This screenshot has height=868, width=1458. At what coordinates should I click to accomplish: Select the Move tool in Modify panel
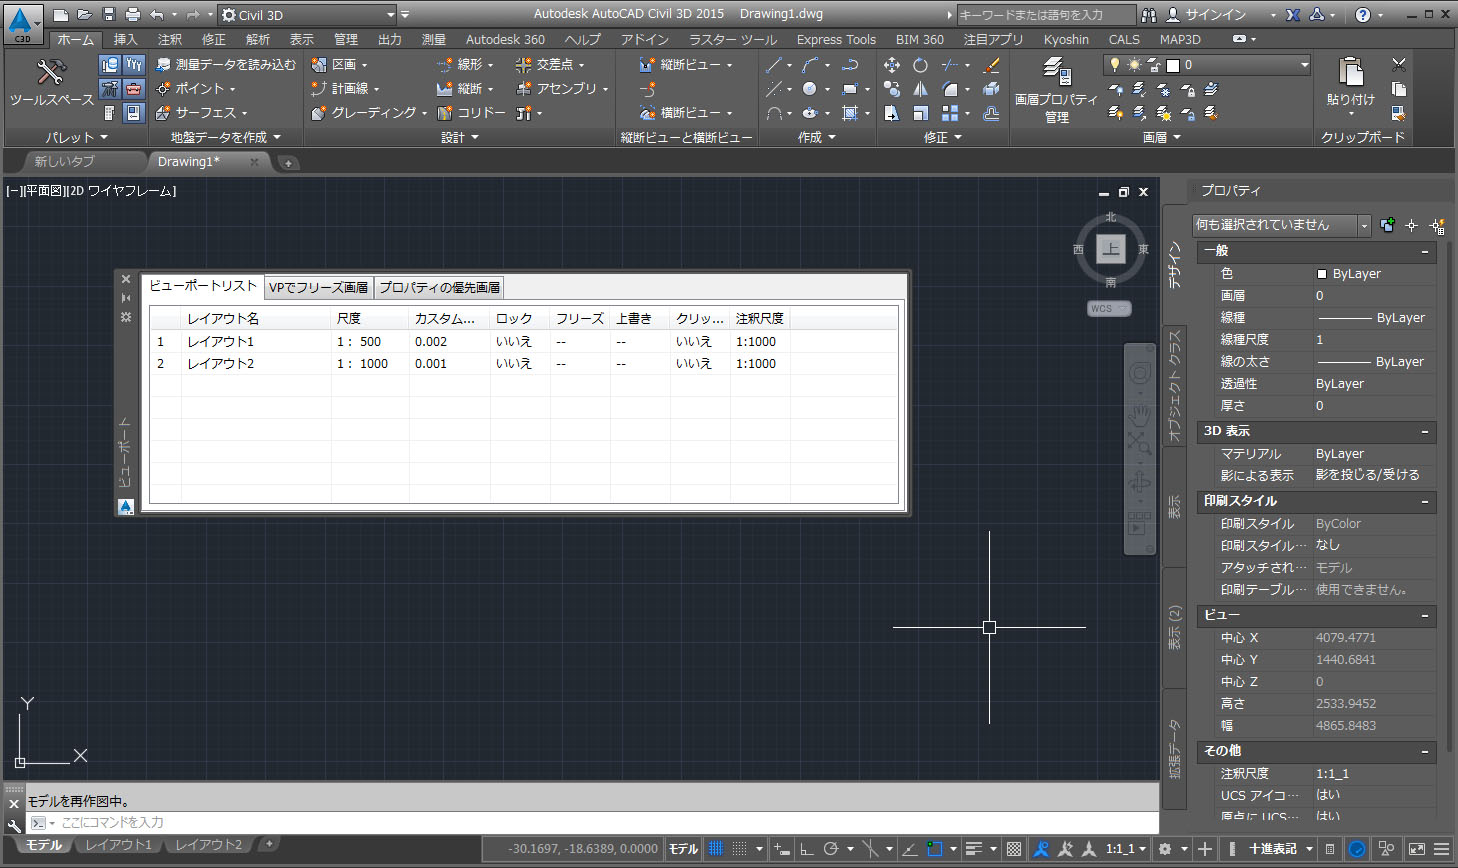[892, 65]
